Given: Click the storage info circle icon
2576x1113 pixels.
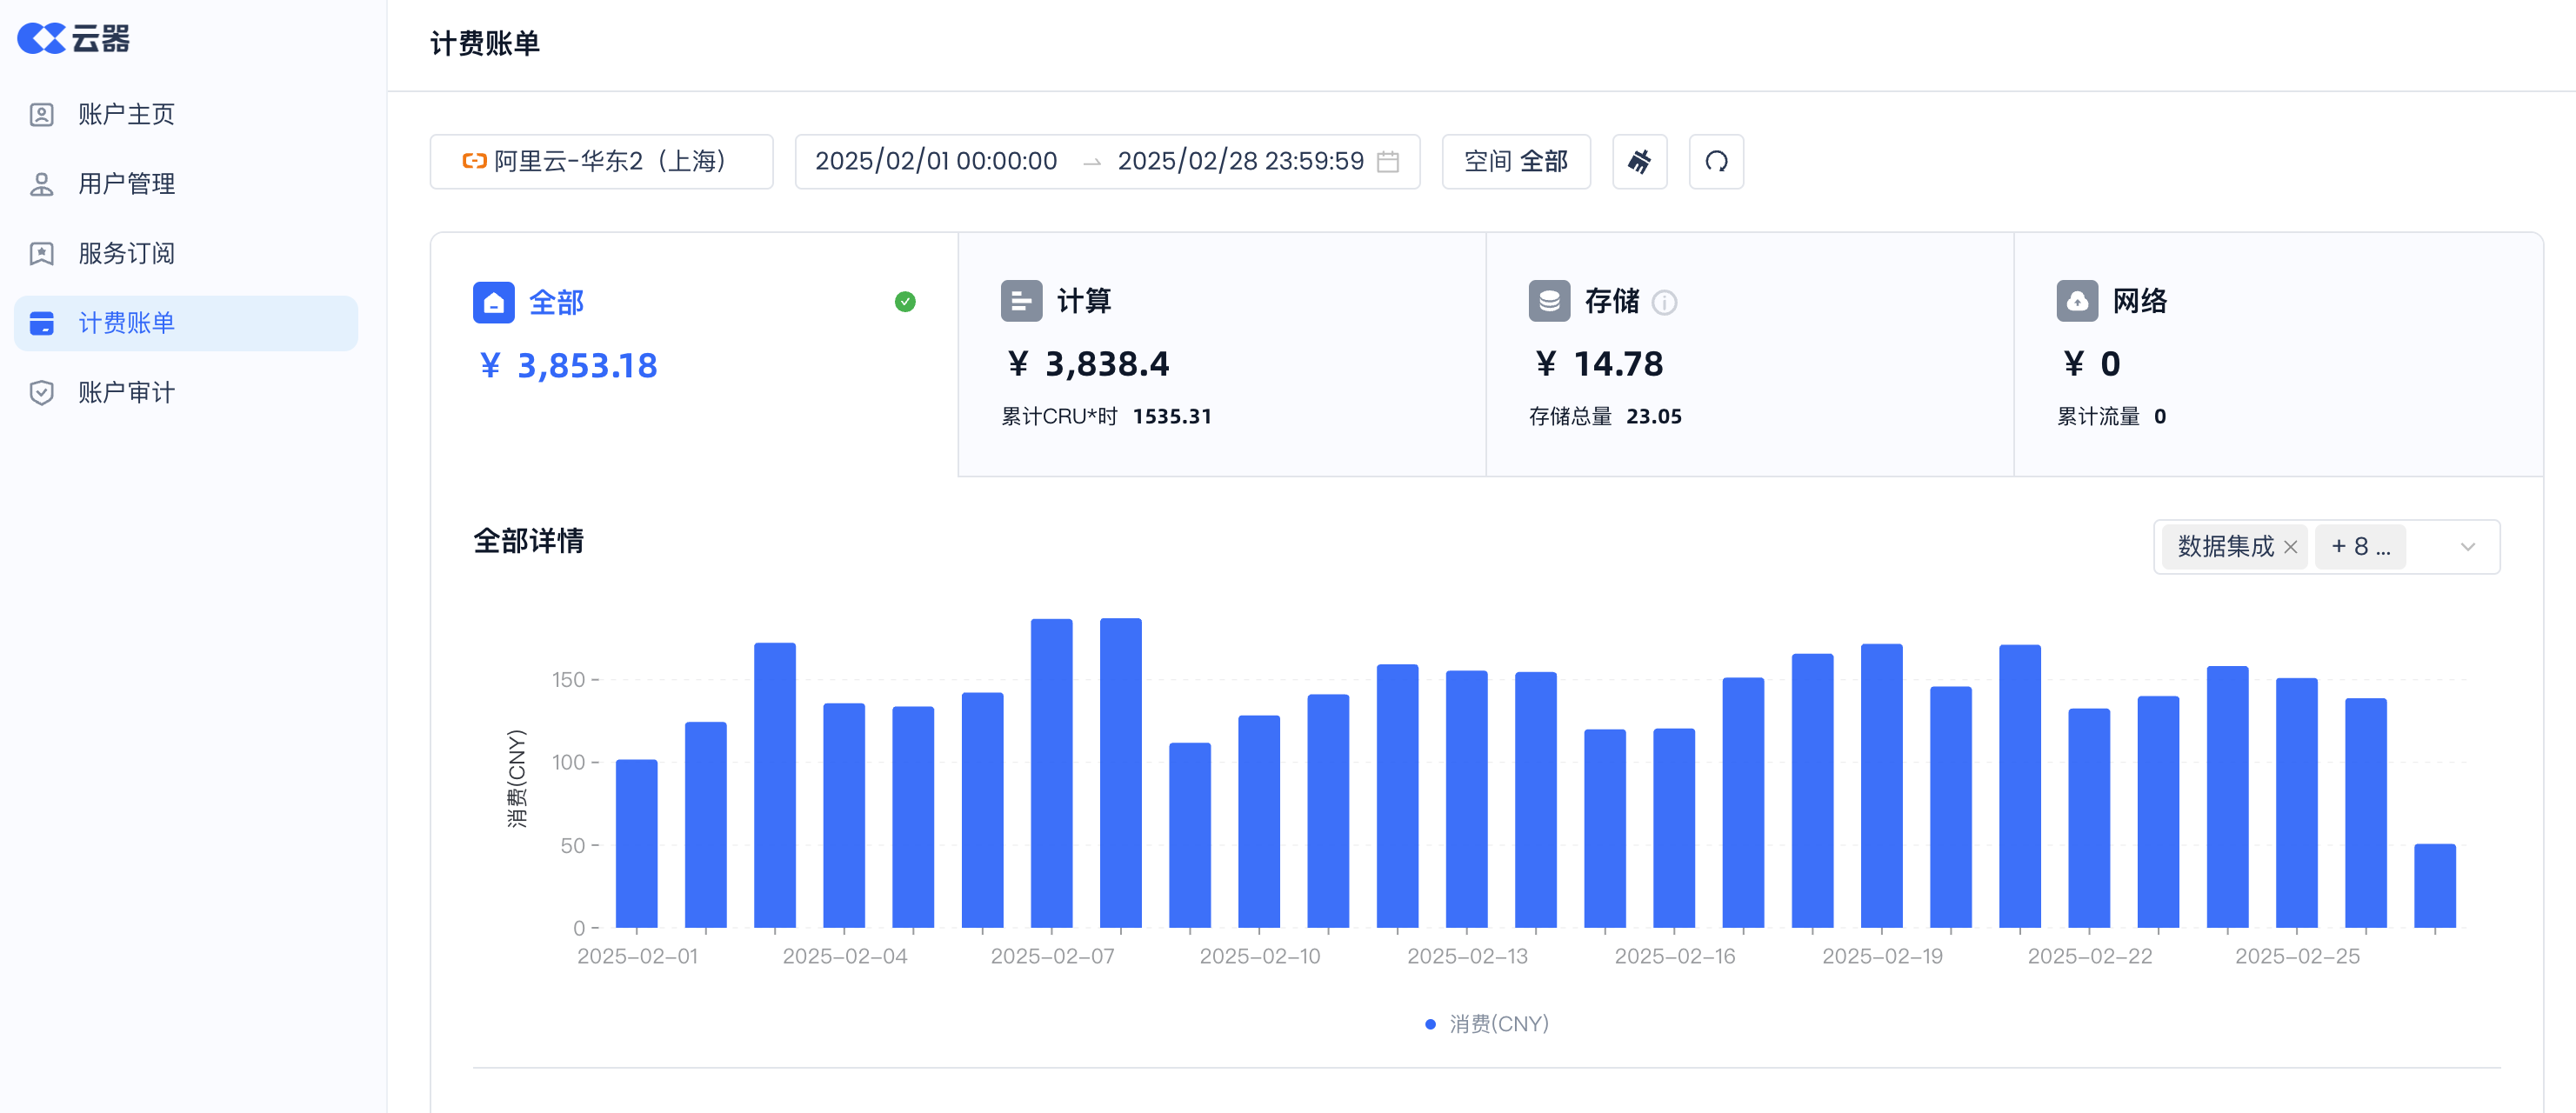Looking at the screenshot, I should (x=1664, y=302).
